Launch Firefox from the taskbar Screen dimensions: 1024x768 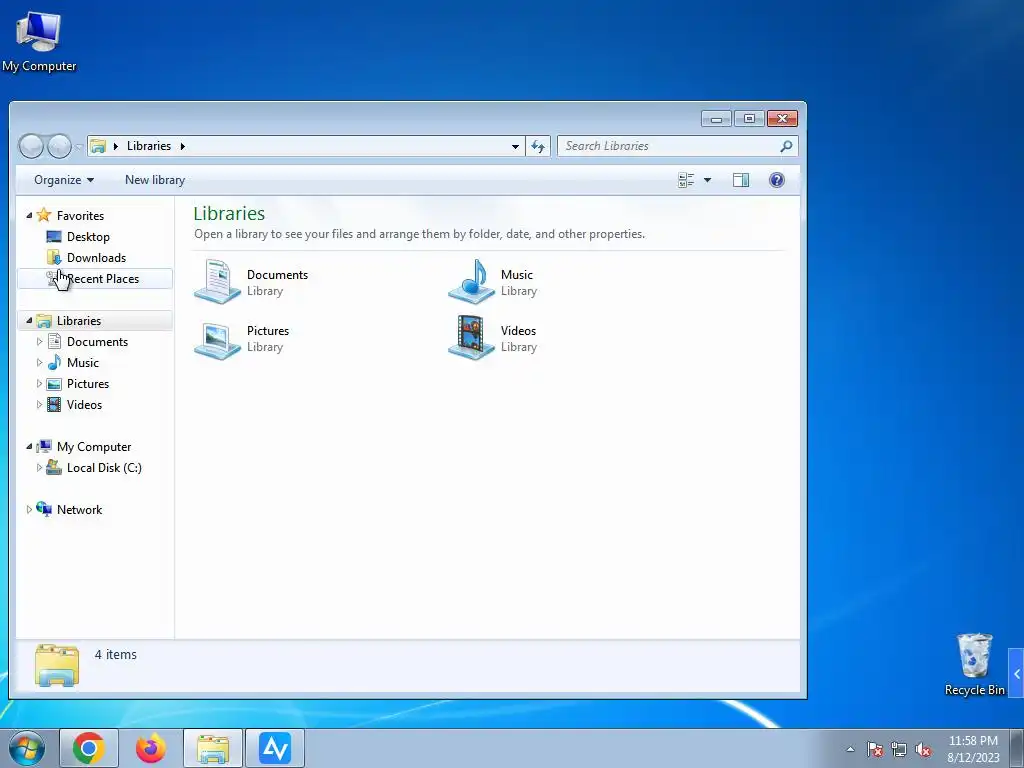pos(151,748)
